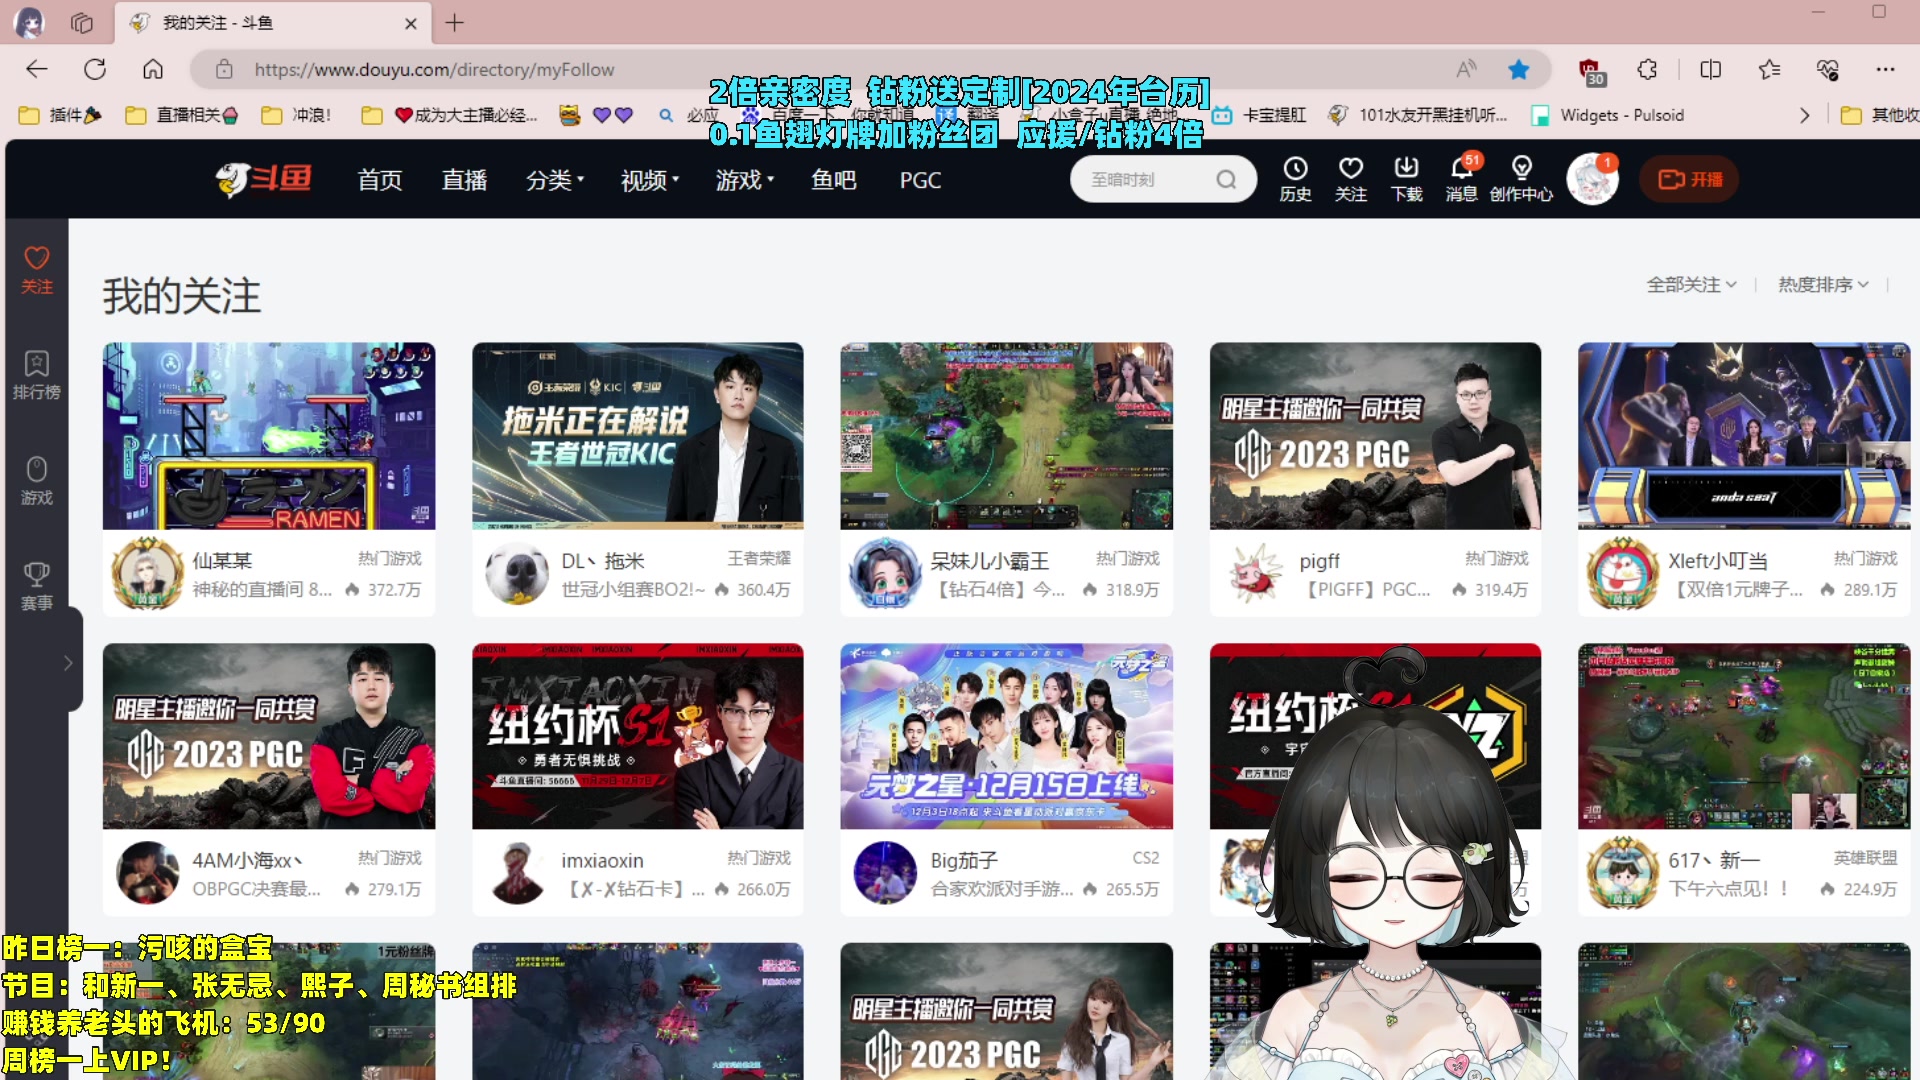Image resolution: width=1920 pixels, height=1080 pixels.
Task: Open the 下载 (download) page
Action: (1406, 178)
